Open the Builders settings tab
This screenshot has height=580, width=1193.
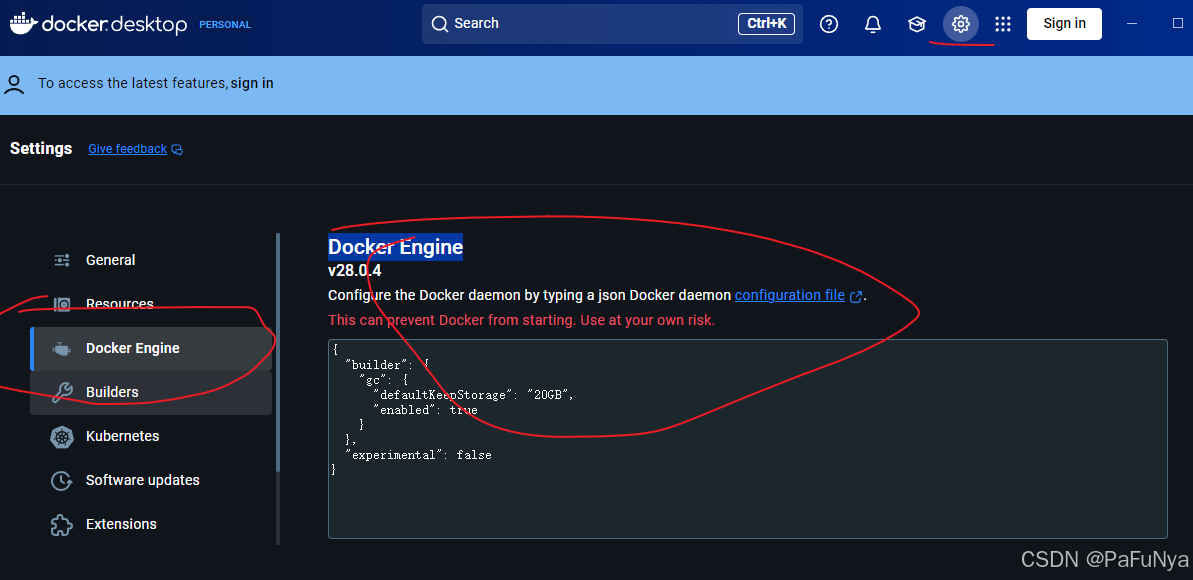coord(151,393)
